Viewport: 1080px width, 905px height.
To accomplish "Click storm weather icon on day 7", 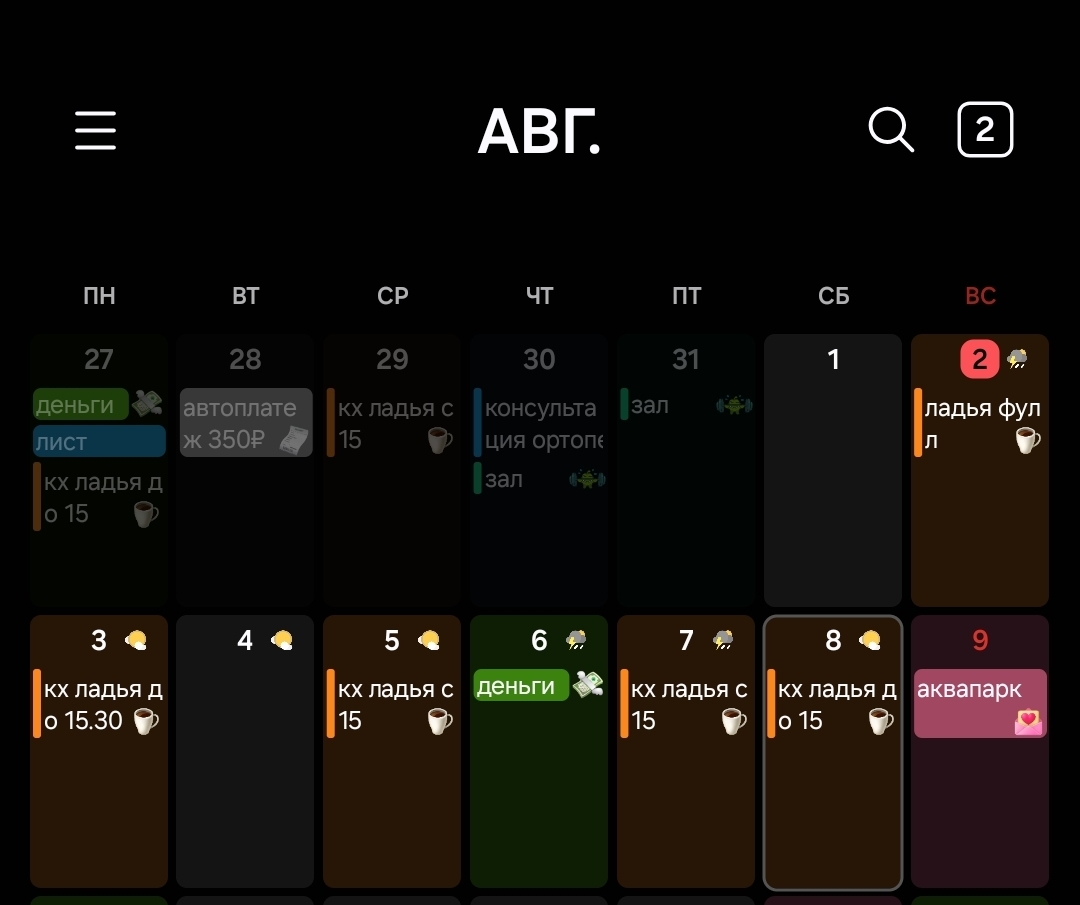I will (x=723, y=641).
